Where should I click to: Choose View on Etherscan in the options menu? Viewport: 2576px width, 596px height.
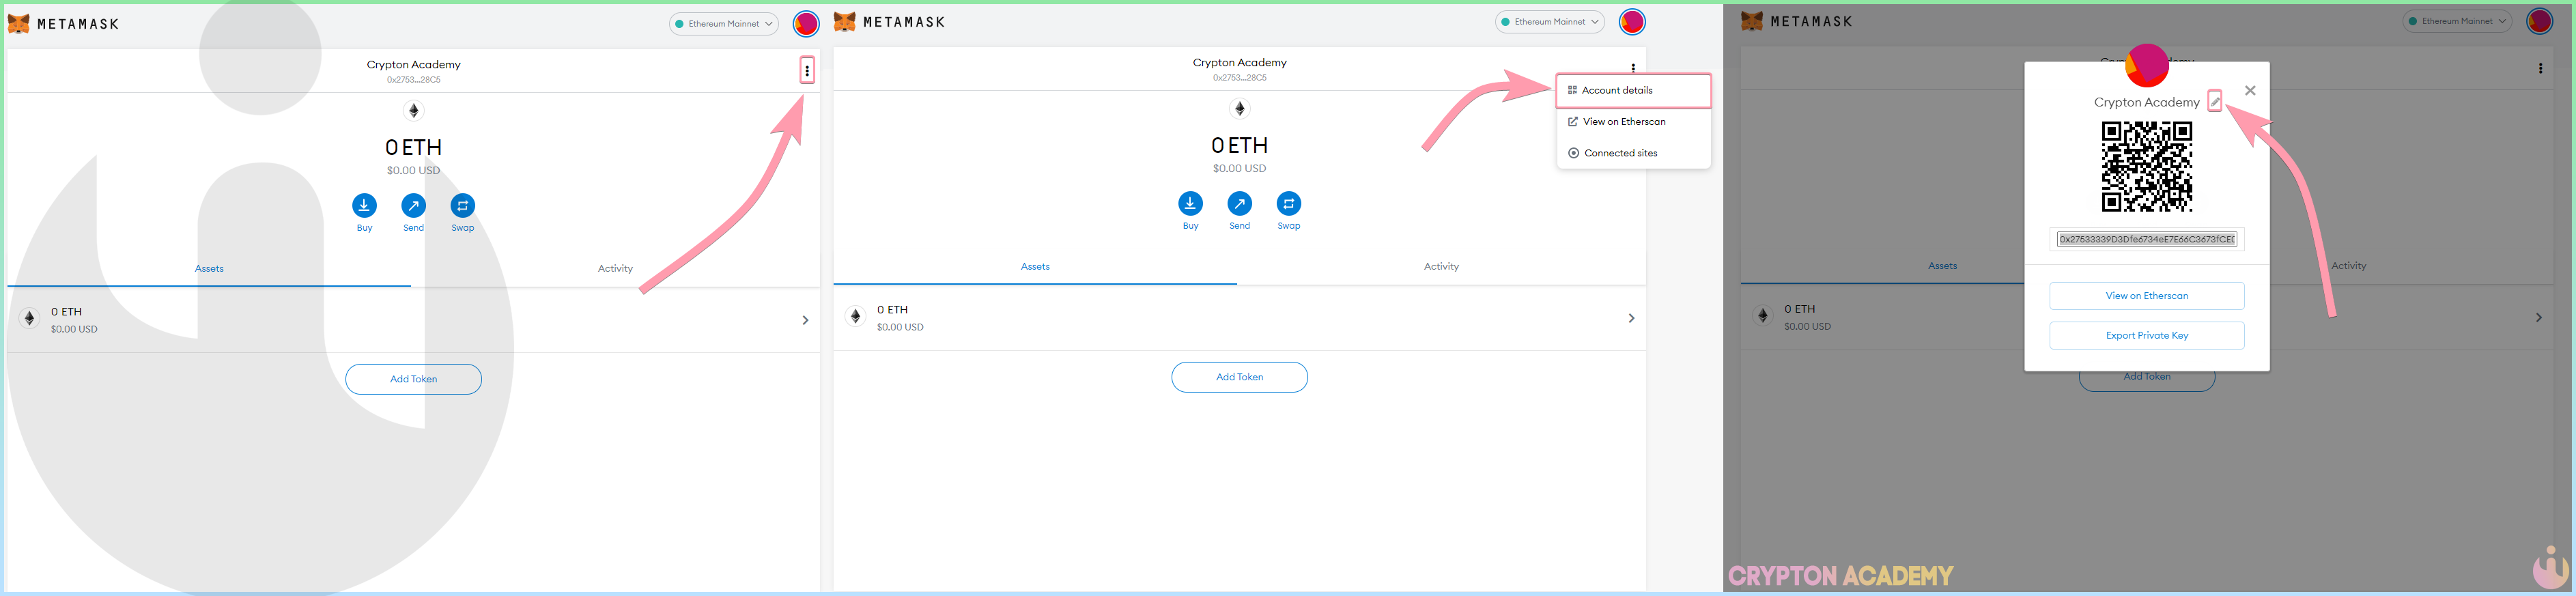pyautogui.click(x=1633, y=121)
